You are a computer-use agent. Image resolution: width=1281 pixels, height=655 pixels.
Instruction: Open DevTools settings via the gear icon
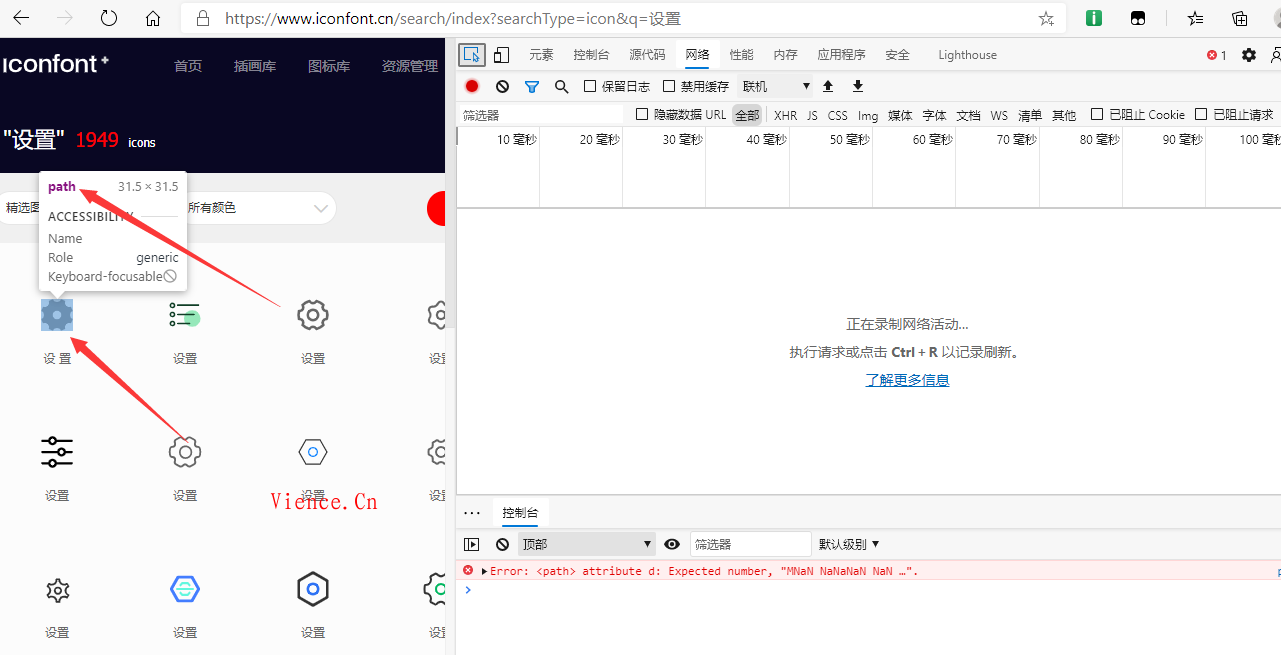pos(1248,55)
